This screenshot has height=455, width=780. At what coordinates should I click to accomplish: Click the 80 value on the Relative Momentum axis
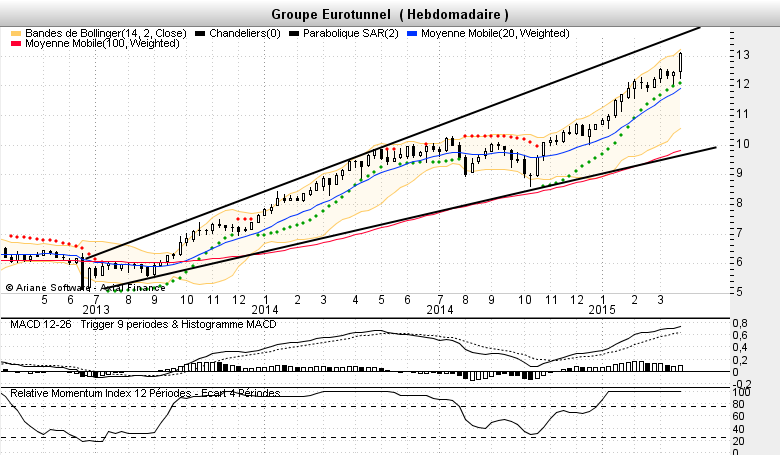pyautogui.click(x=739, y=405)
